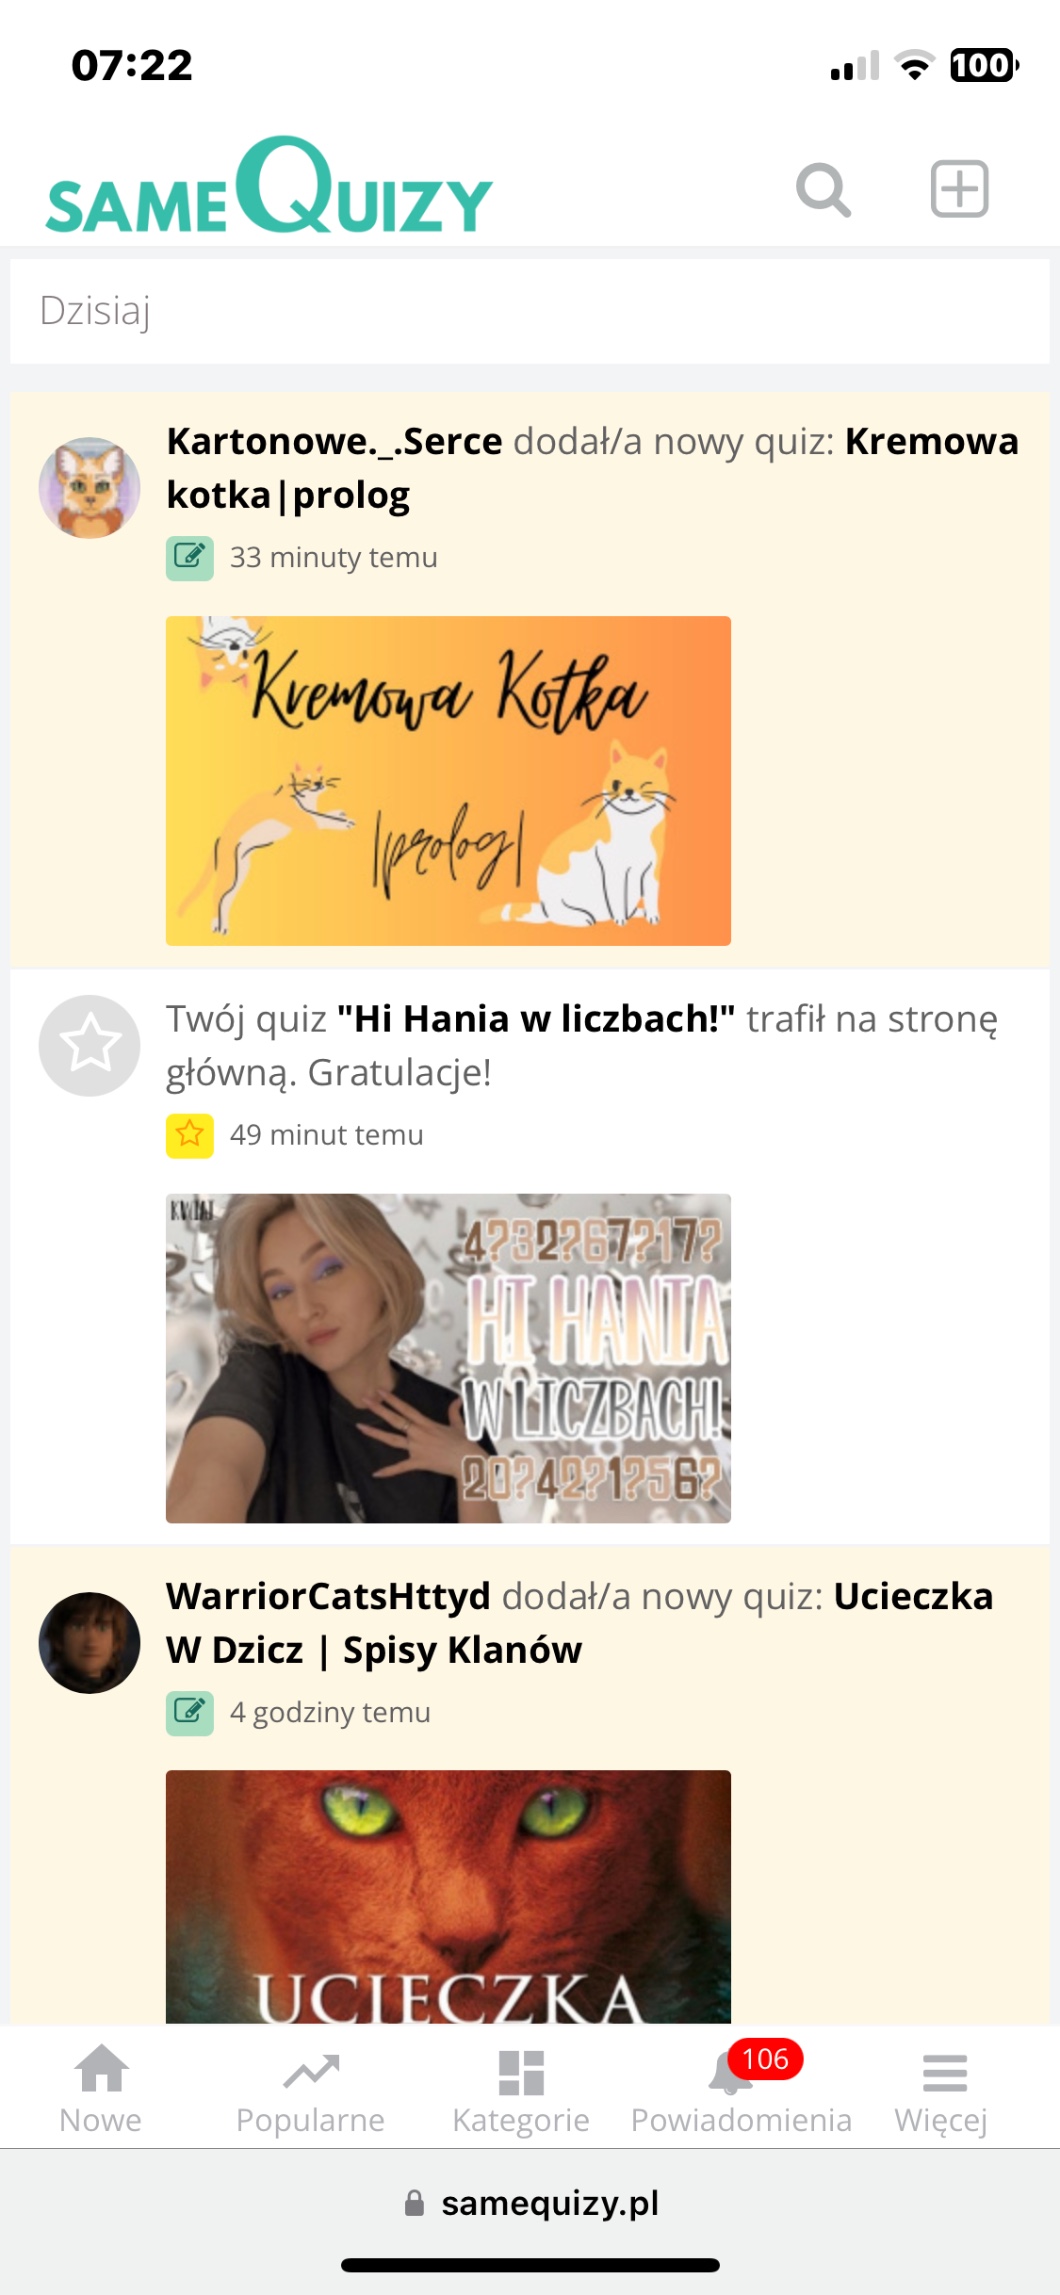
Task: Switch to the Popularne tab
Action: click(x=310, y=2089)
